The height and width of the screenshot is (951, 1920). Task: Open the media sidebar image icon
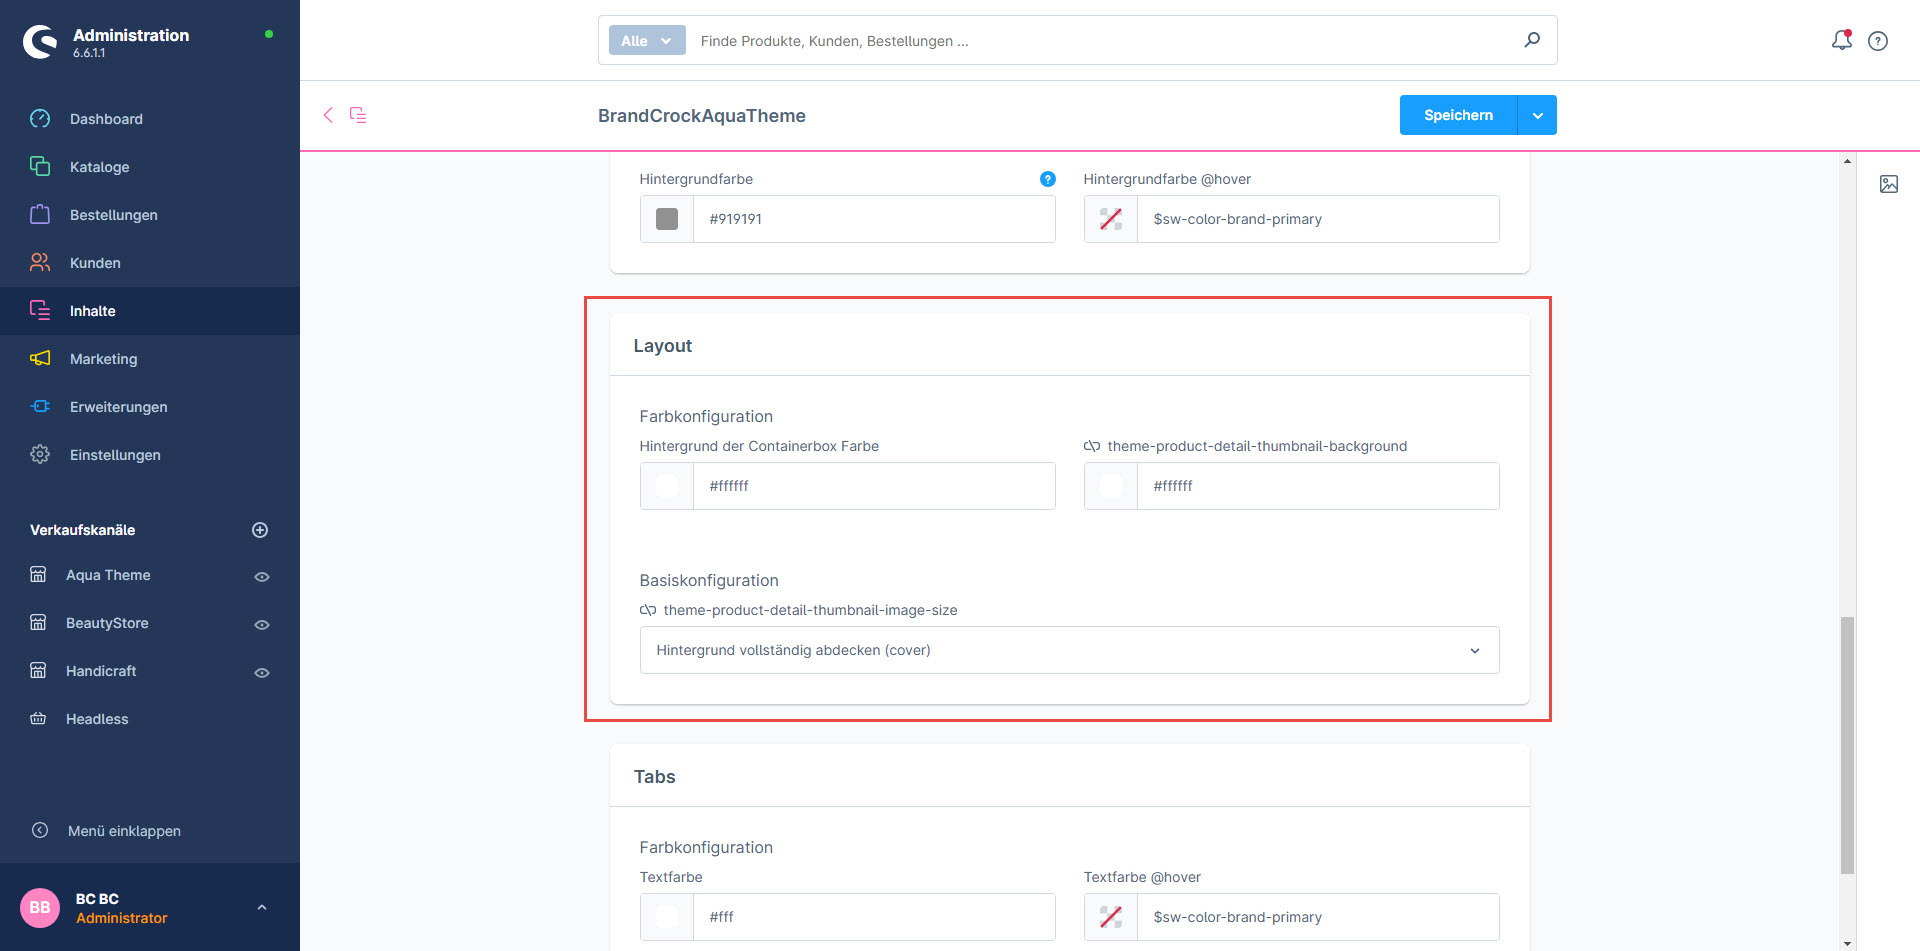pyautogui.click(x=1888, y=184)
